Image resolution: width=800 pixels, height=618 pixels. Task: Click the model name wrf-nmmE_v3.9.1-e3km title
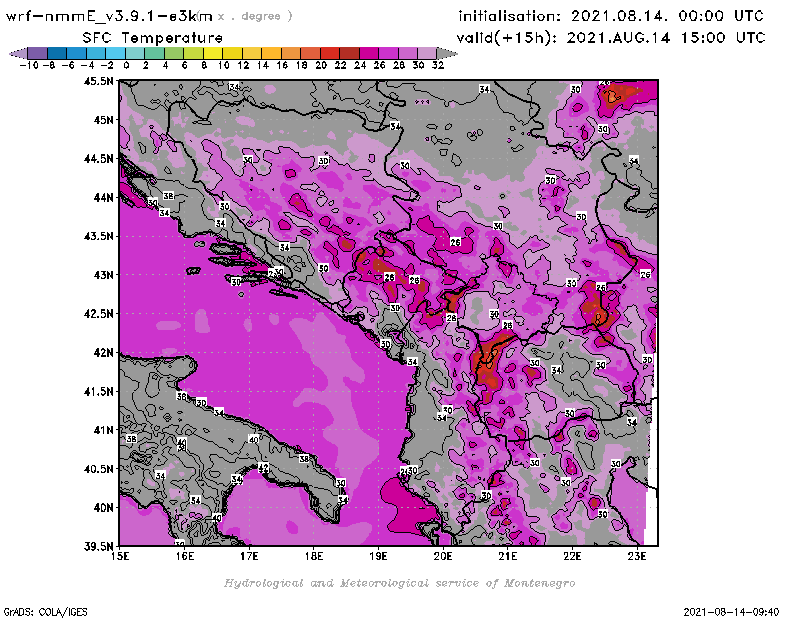[x=109, y=16]
